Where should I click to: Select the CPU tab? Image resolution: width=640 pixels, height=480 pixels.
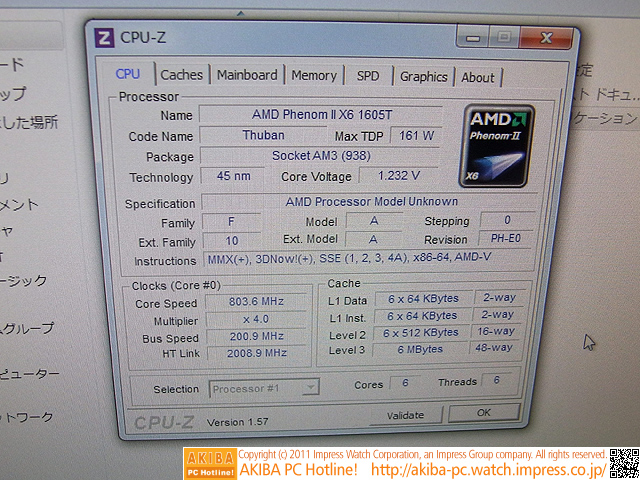click(128, 74)
